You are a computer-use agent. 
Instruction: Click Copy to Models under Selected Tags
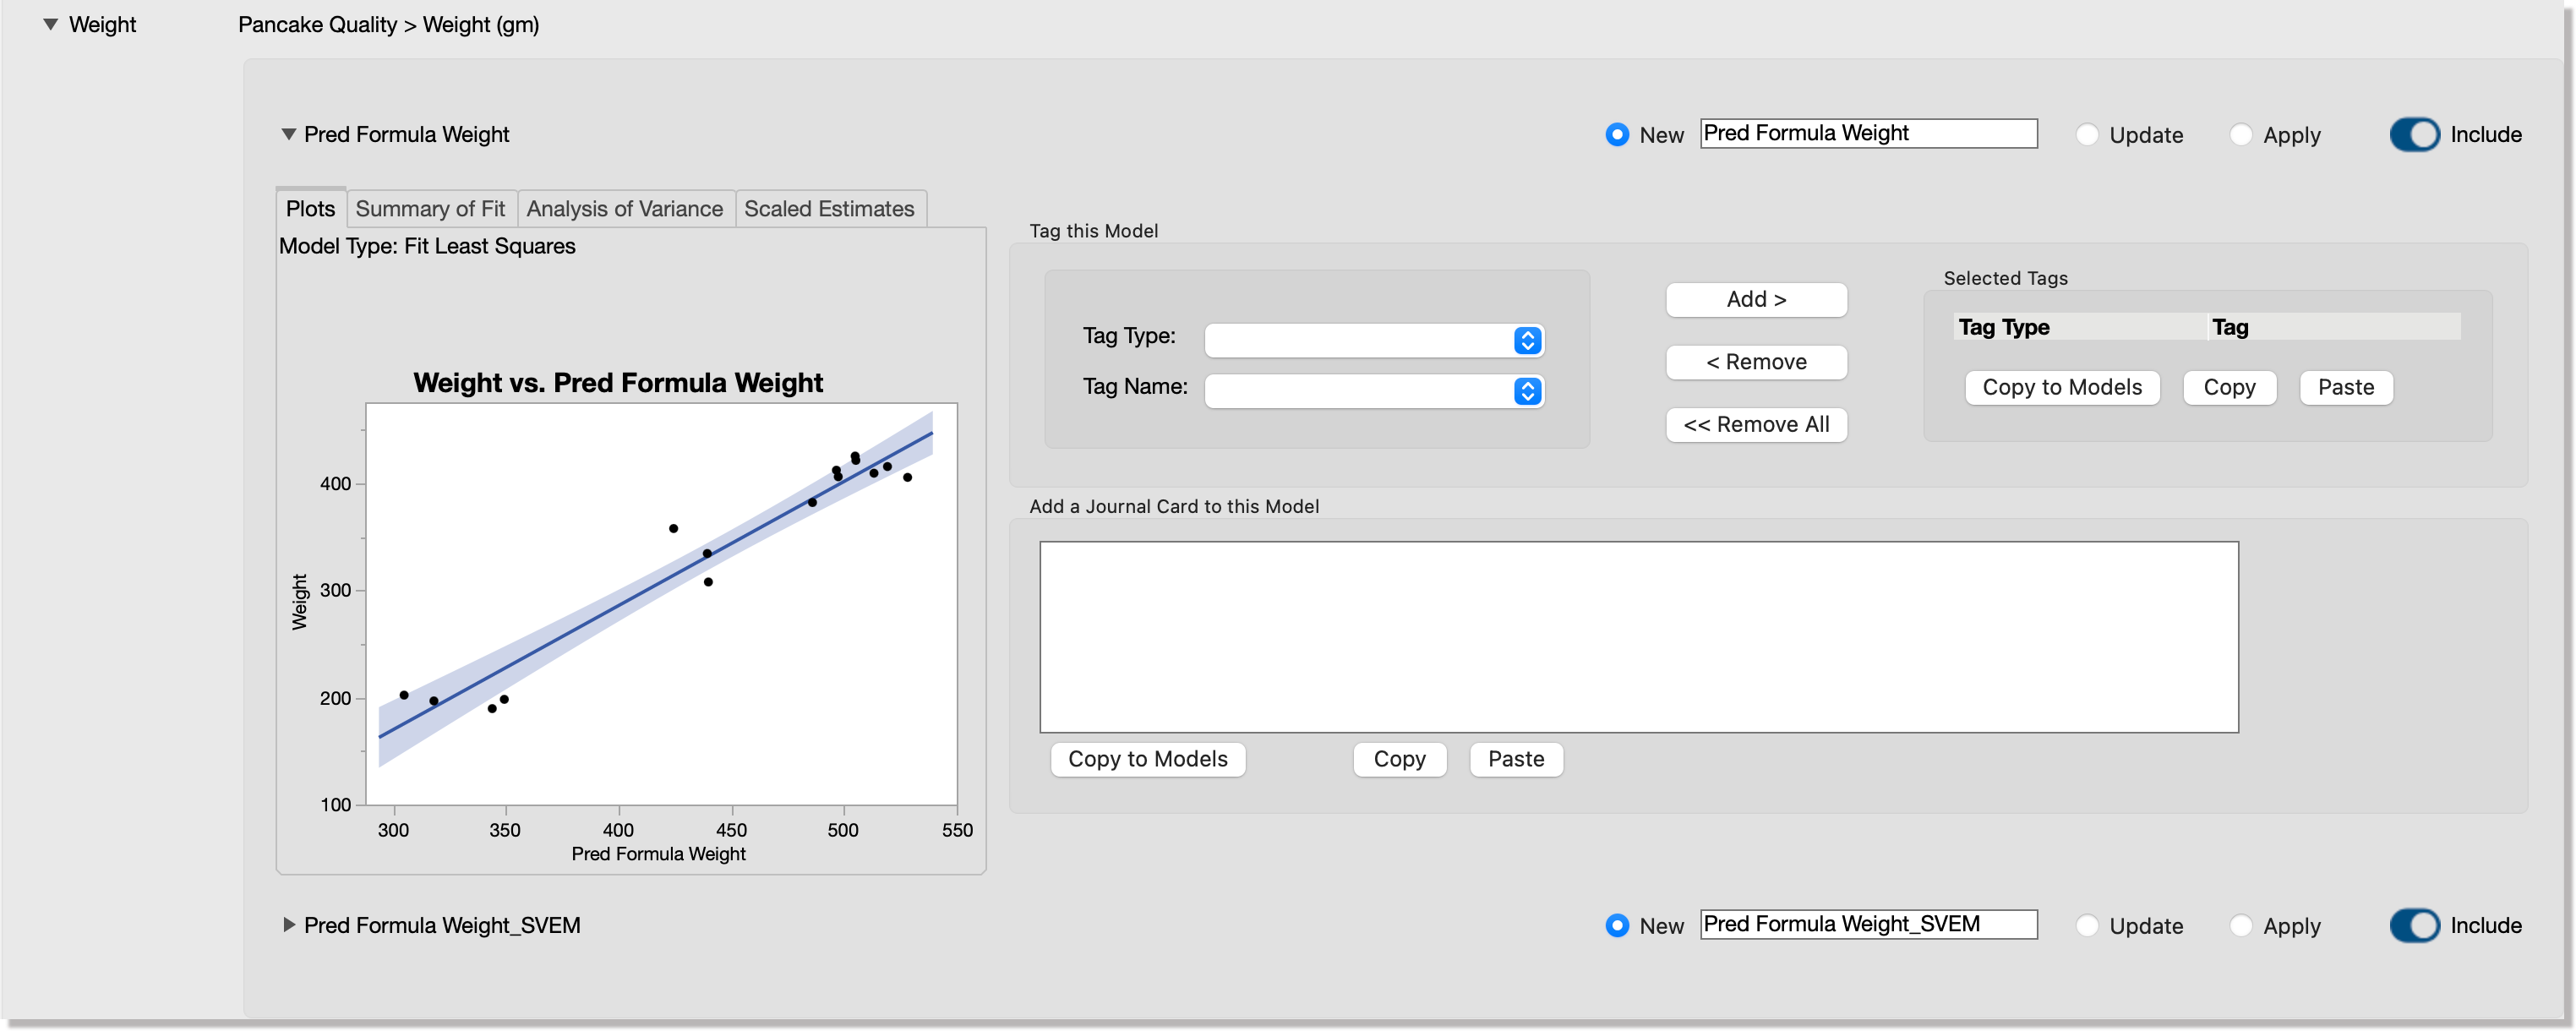(2061, 387)
